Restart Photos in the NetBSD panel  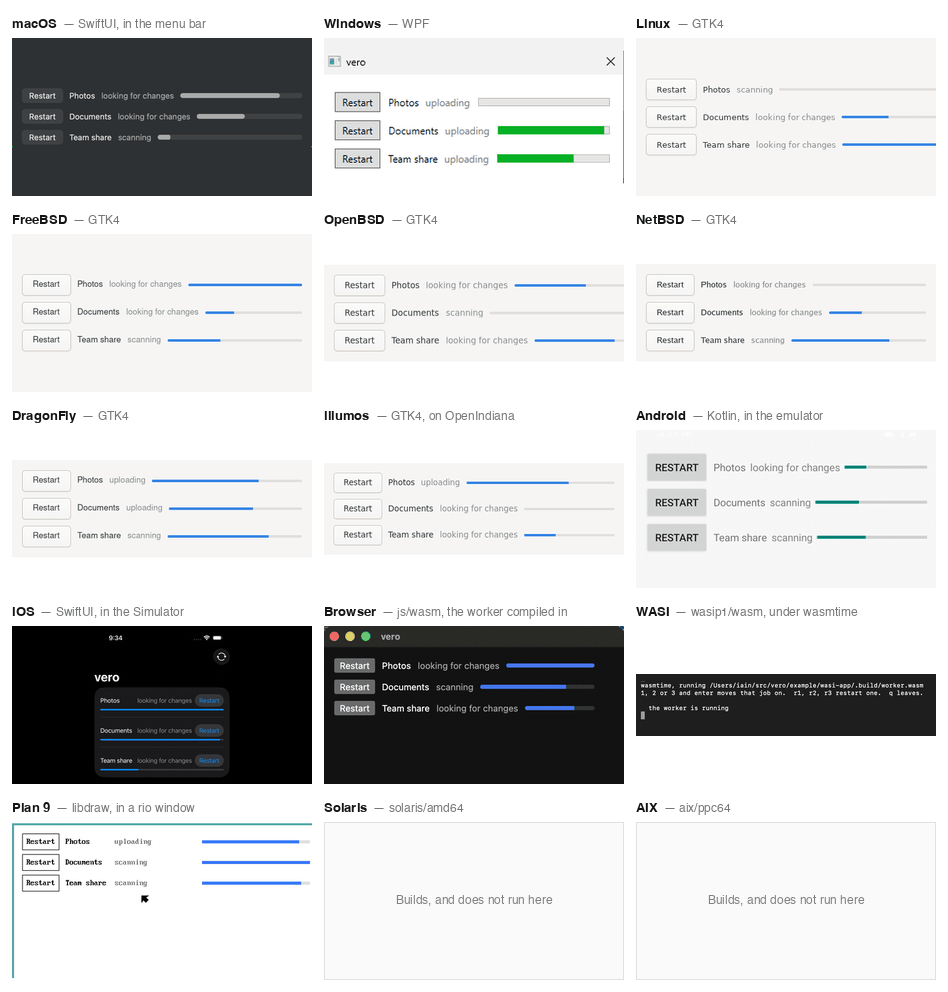coord(670,285)
